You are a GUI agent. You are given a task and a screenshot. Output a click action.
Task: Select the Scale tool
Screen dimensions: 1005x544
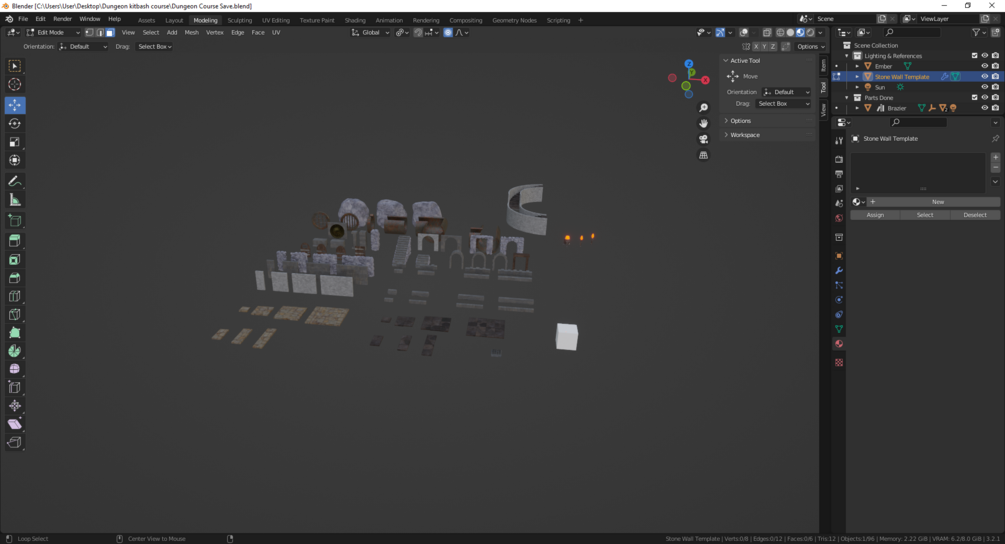(15, 142)
